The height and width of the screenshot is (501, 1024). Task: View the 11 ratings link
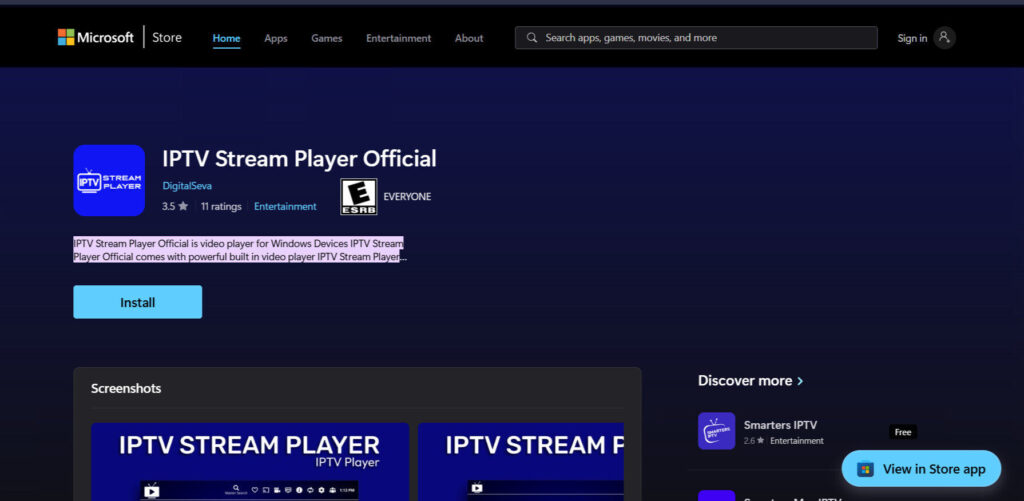221,206
